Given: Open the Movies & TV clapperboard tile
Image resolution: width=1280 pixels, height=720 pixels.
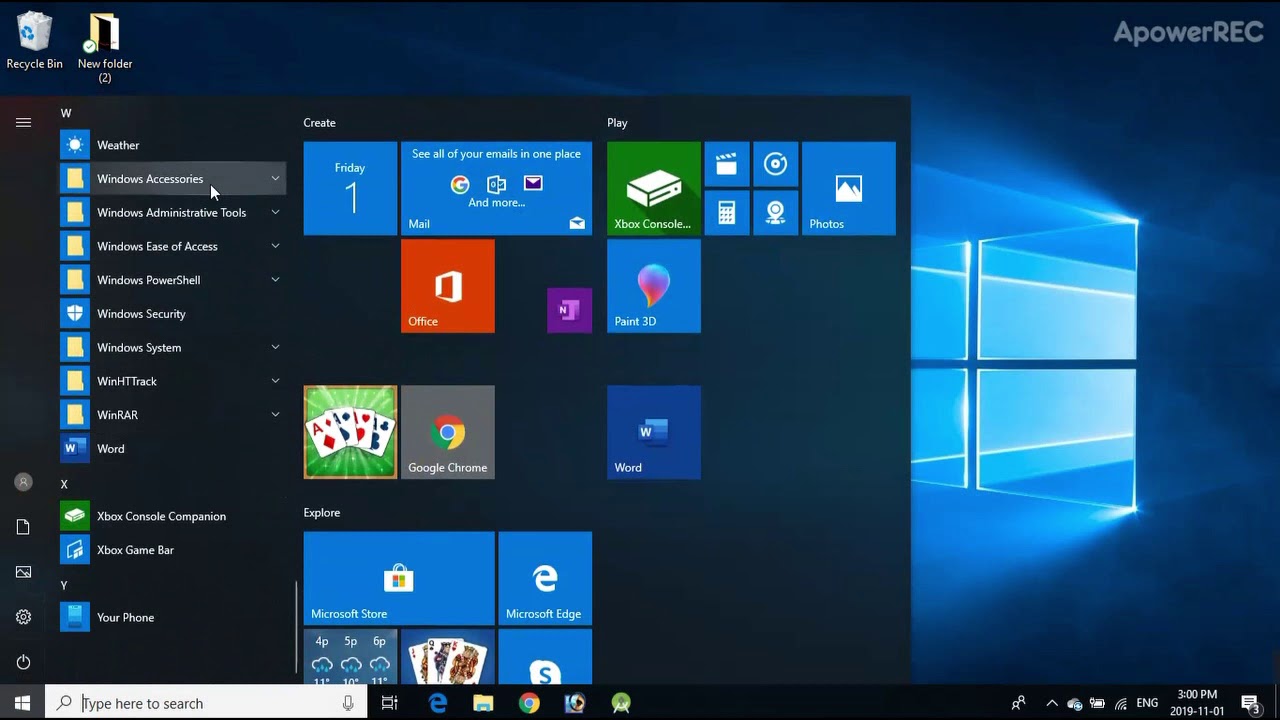Looking at the screenshot, I should (727, 164).
